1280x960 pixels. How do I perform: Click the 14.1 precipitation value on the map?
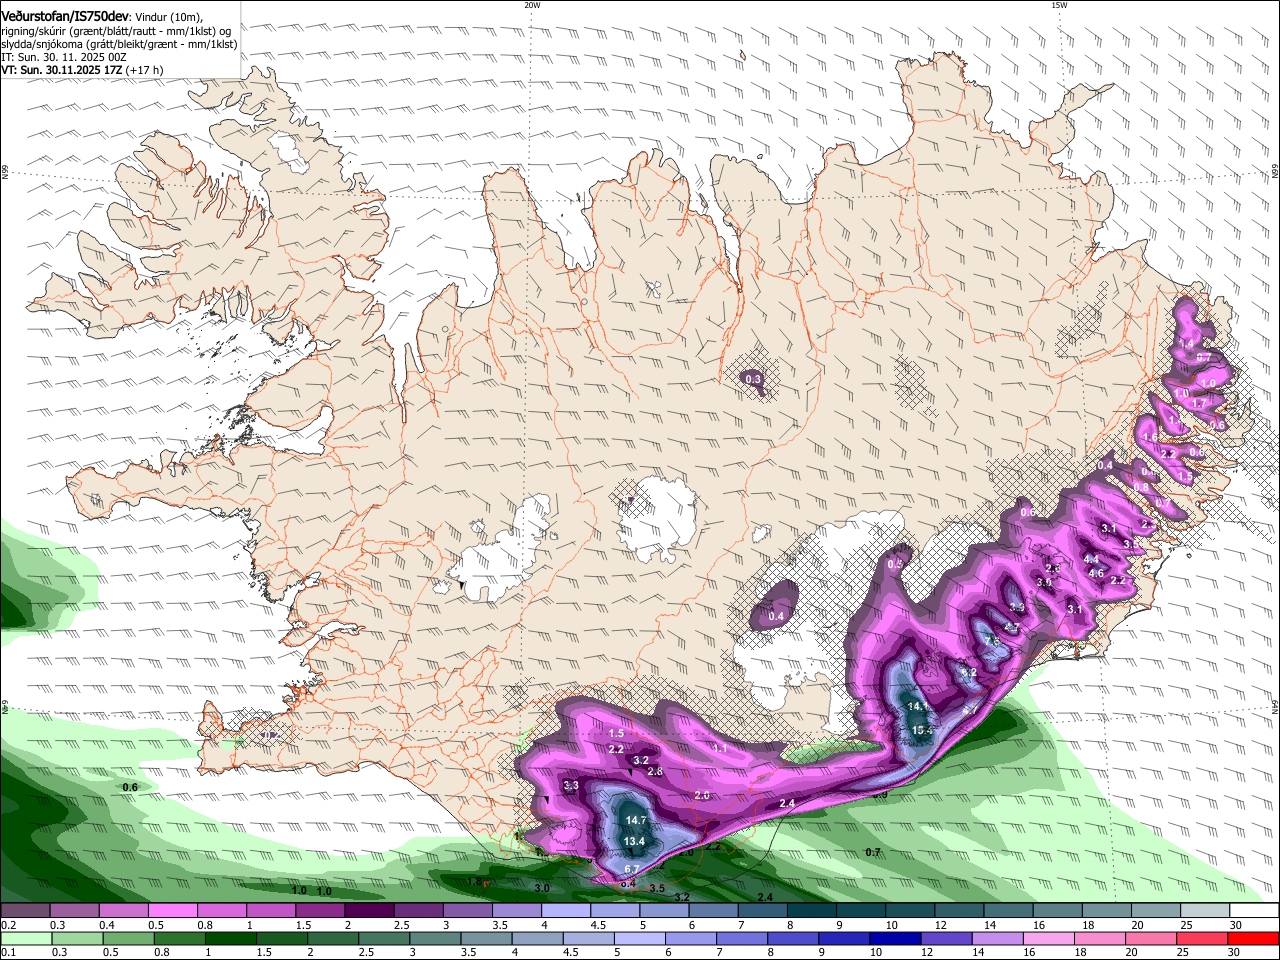point(918,706)
